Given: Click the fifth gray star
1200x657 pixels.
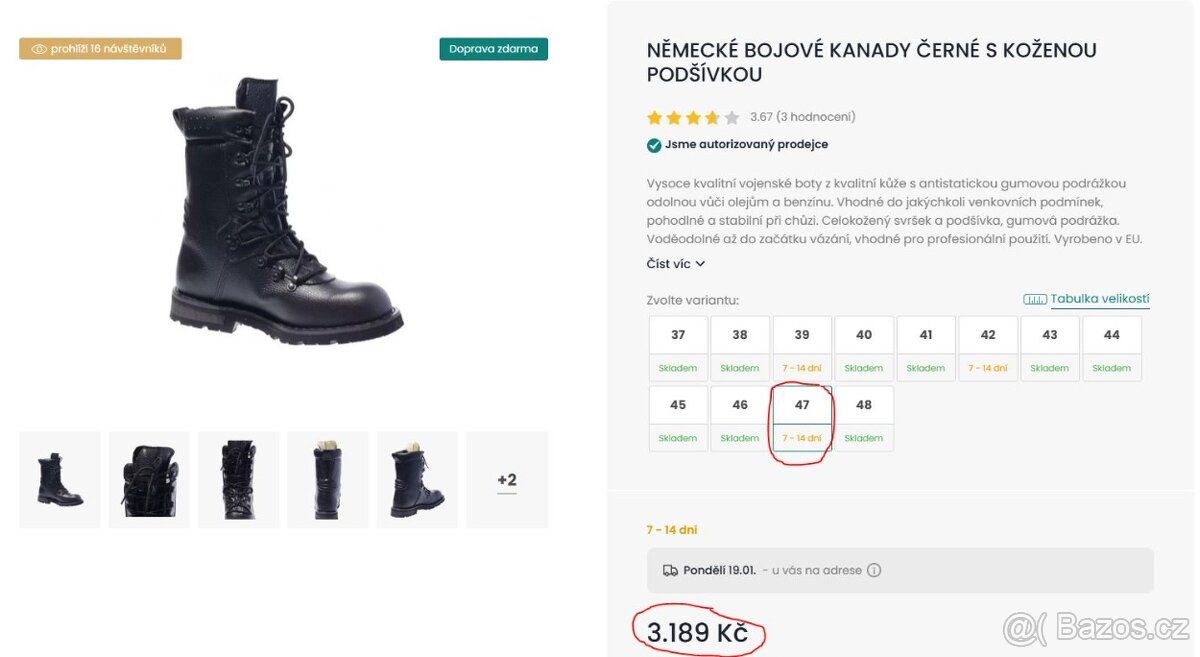Looking at the screenshot, I should point(733,117).
